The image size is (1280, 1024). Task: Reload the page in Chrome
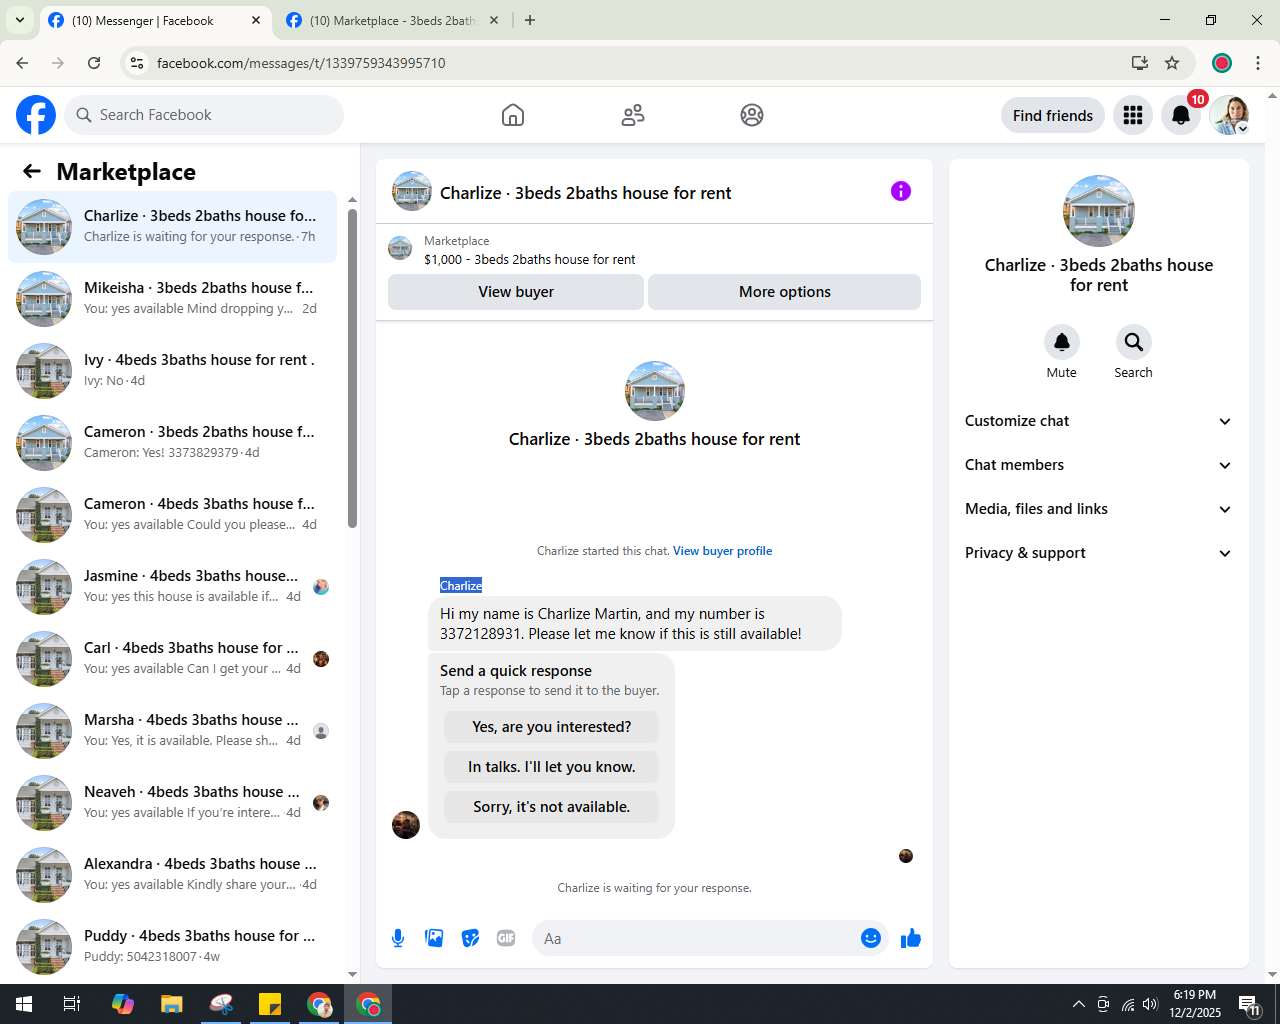(94, 63)
